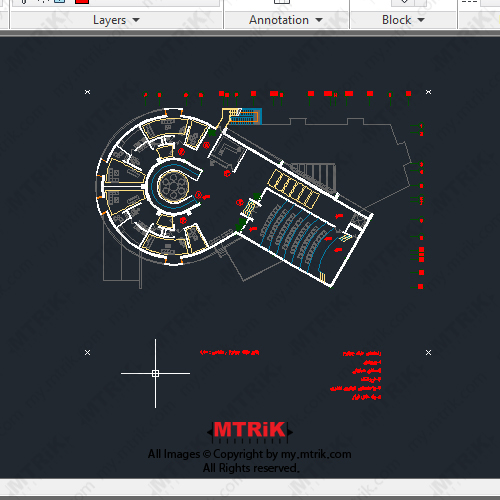This screenshot has height=500, width=500.
Task: Select the red legend text list
Action: click(356, 375)
